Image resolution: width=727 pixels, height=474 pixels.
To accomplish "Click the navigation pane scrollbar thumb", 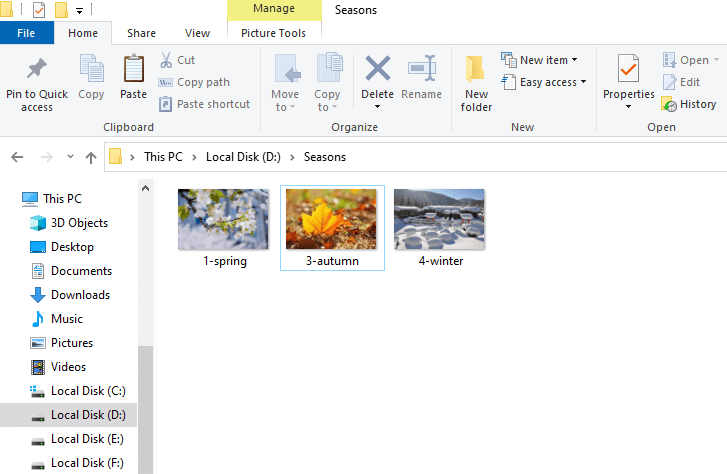I will click(145, 410).
